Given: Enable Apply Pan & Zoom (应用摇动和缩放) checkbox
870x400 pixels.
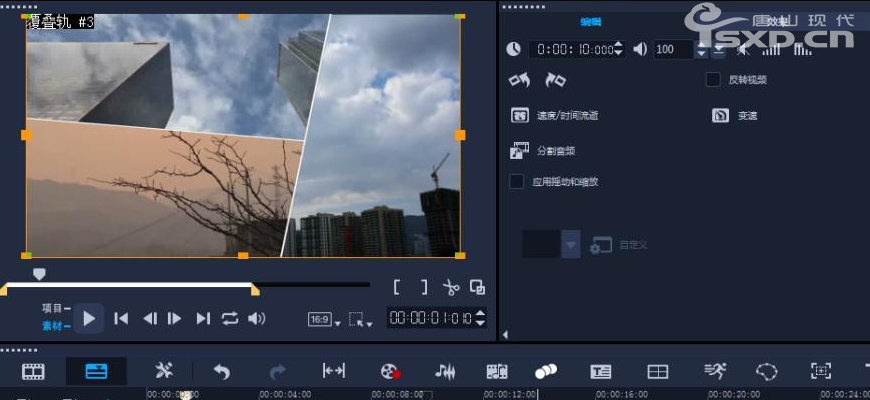Looking at the screenshot, I should point(517,181).
